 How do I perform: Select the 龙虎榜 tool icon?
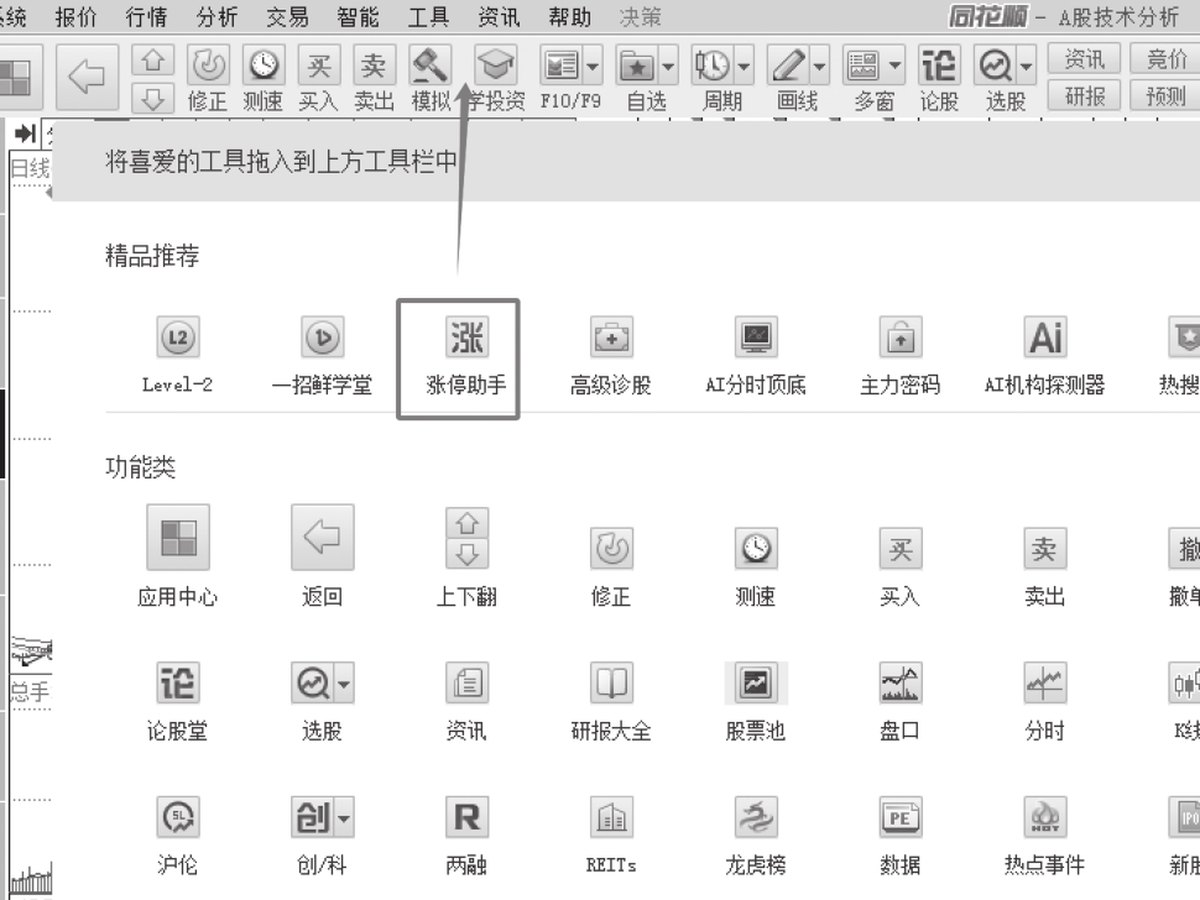click(x=755, y=817)
